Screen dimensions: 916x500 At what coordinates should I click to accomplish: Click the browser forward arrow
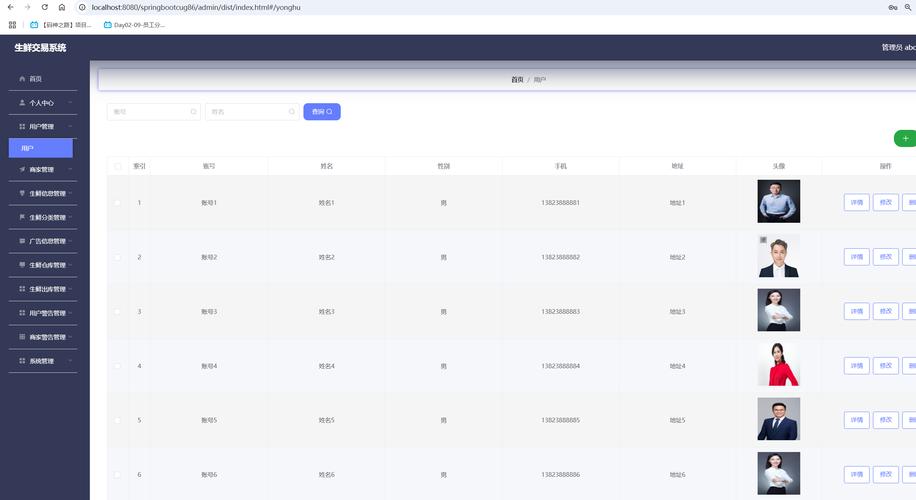(x=27, y=7)
